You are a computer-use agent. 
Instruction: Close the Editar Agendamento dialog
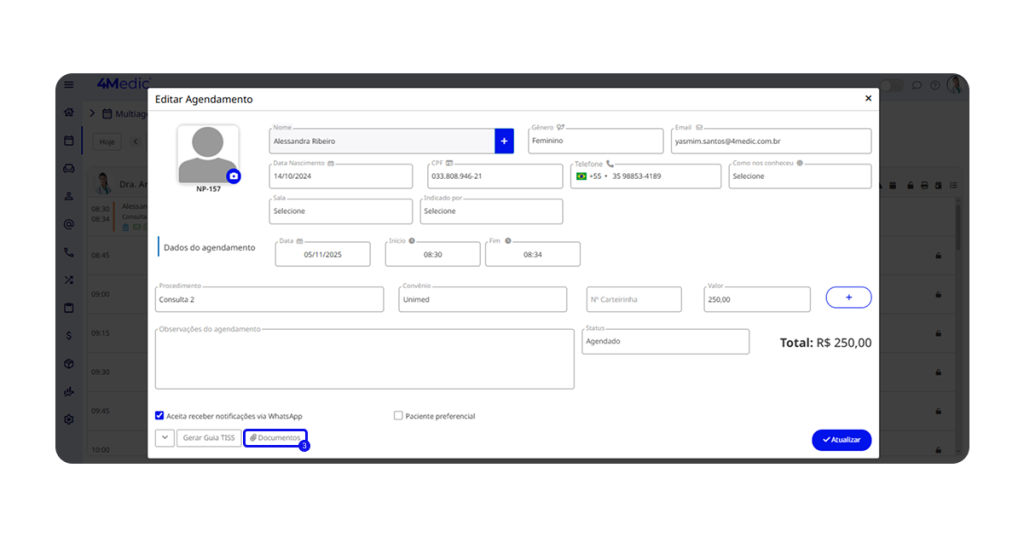868,99
